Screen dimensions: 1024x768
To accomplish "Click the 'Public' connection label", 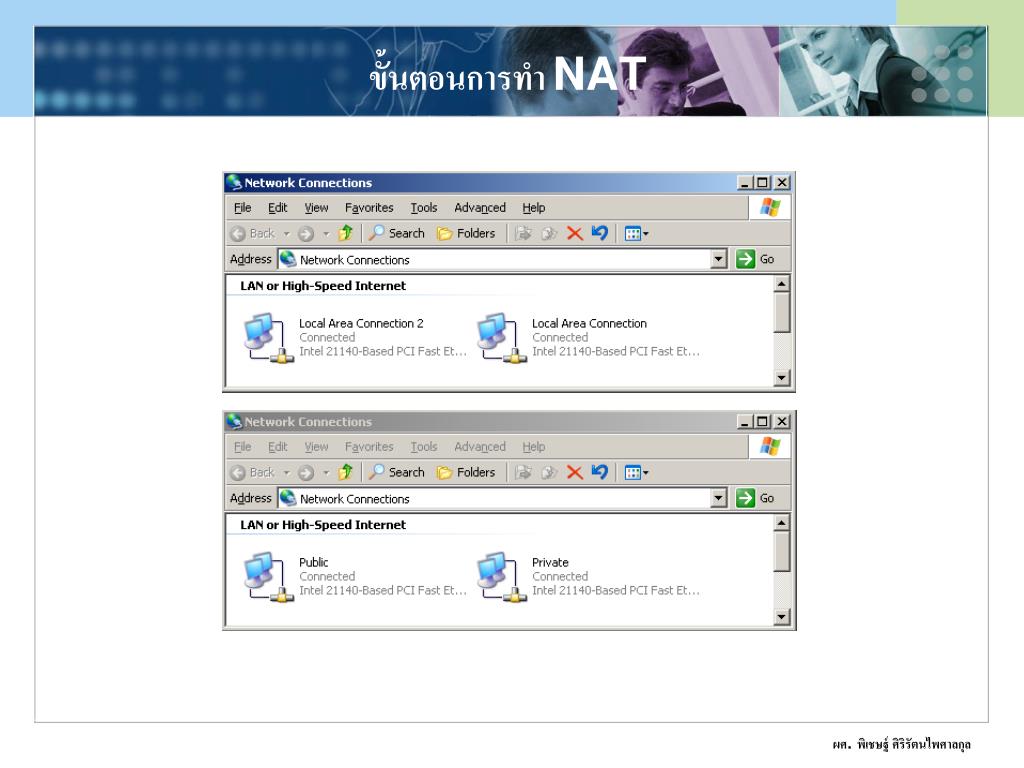I will [313, 562].
